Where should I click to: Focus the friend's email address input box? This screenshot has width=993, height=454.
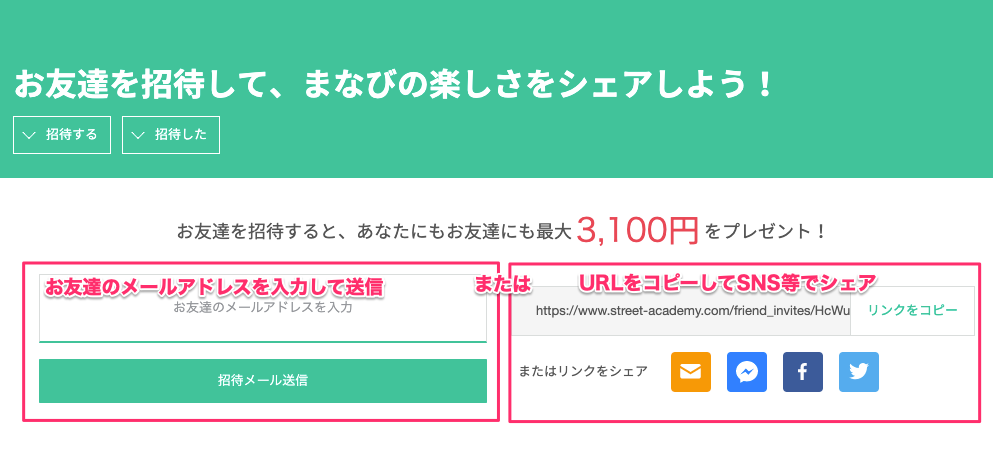coord(263,308)
